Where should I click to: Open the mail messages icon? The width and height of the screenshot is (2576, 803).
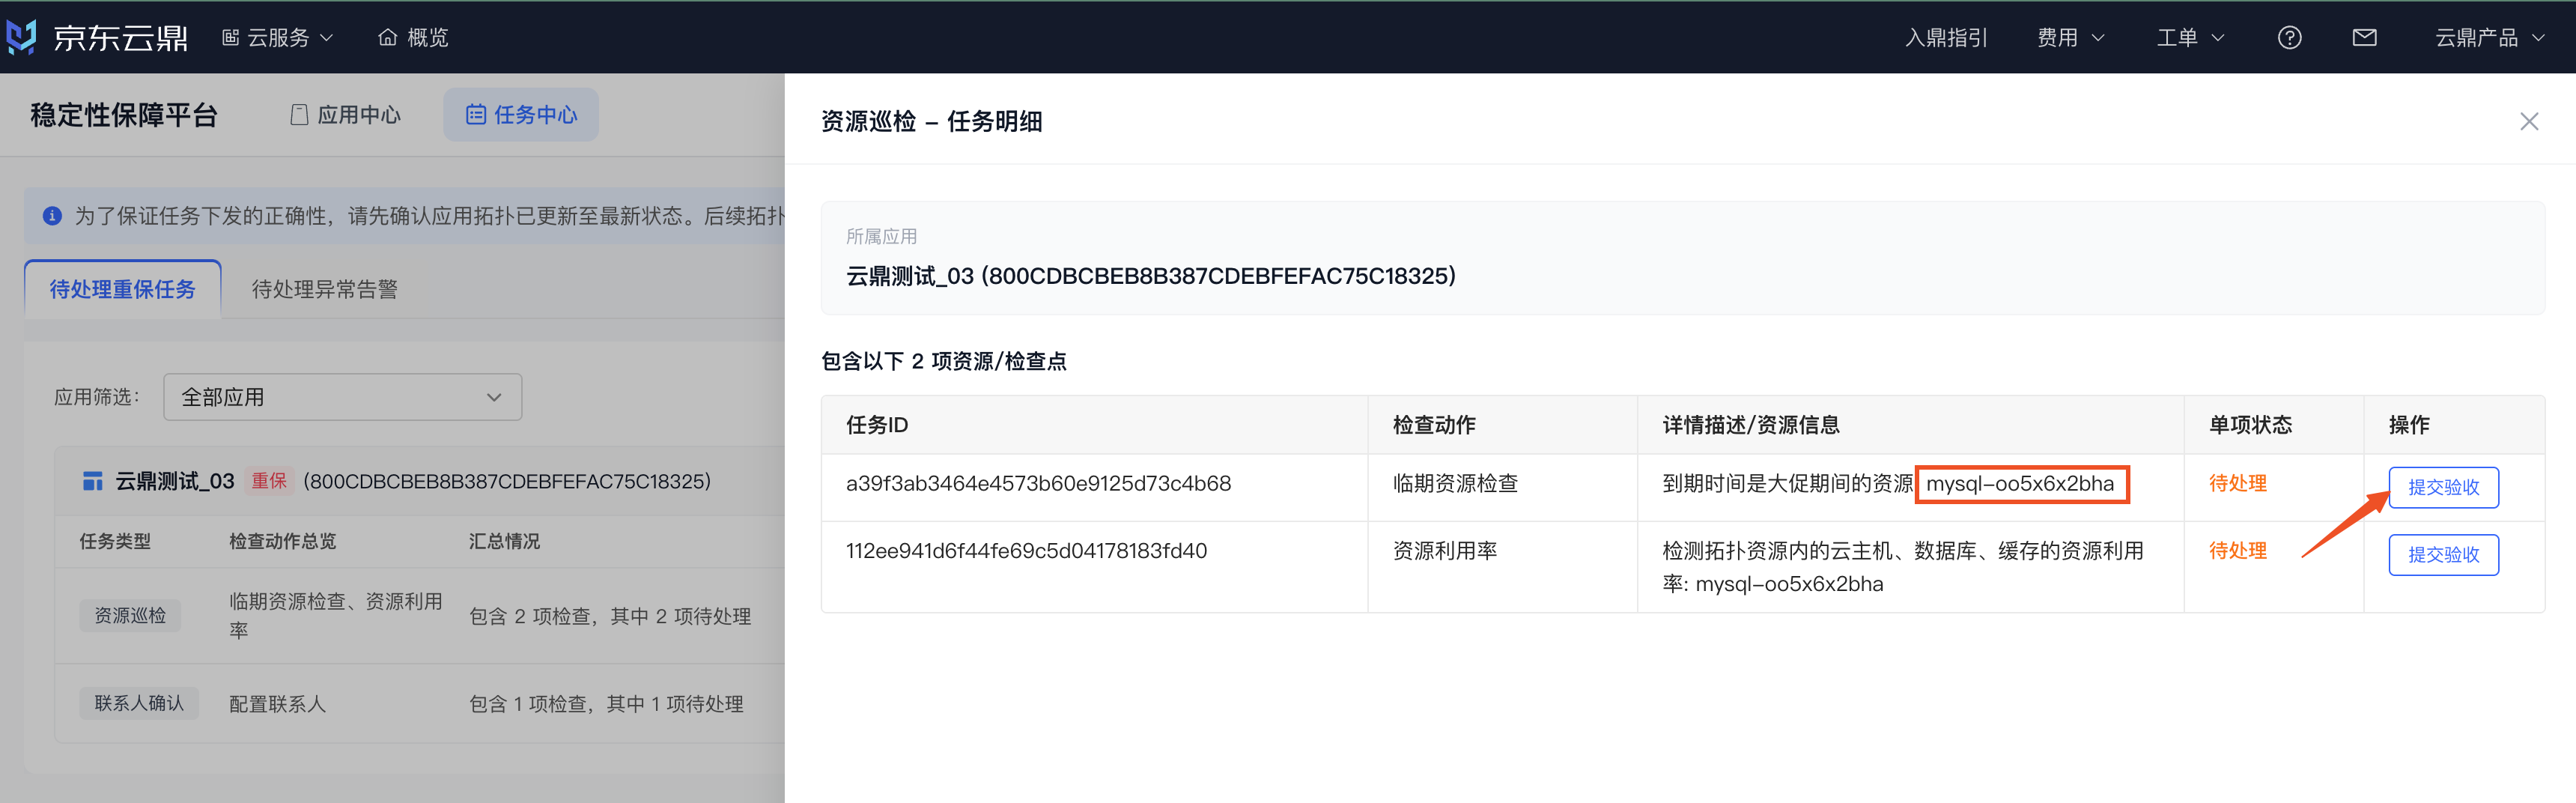click(x=2364, y=37)
